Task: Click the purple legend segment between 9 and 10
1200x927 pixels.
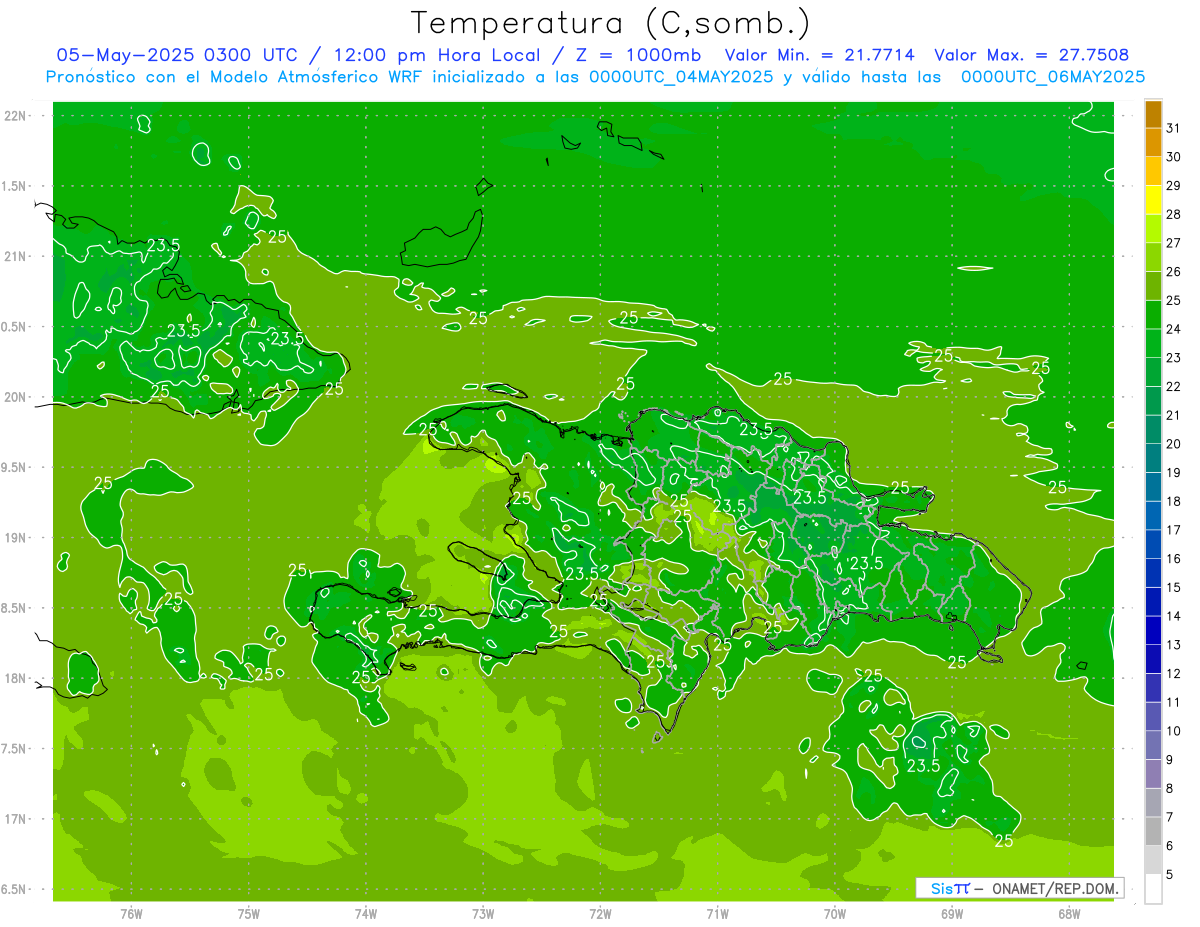Action: click(1153, 745)
